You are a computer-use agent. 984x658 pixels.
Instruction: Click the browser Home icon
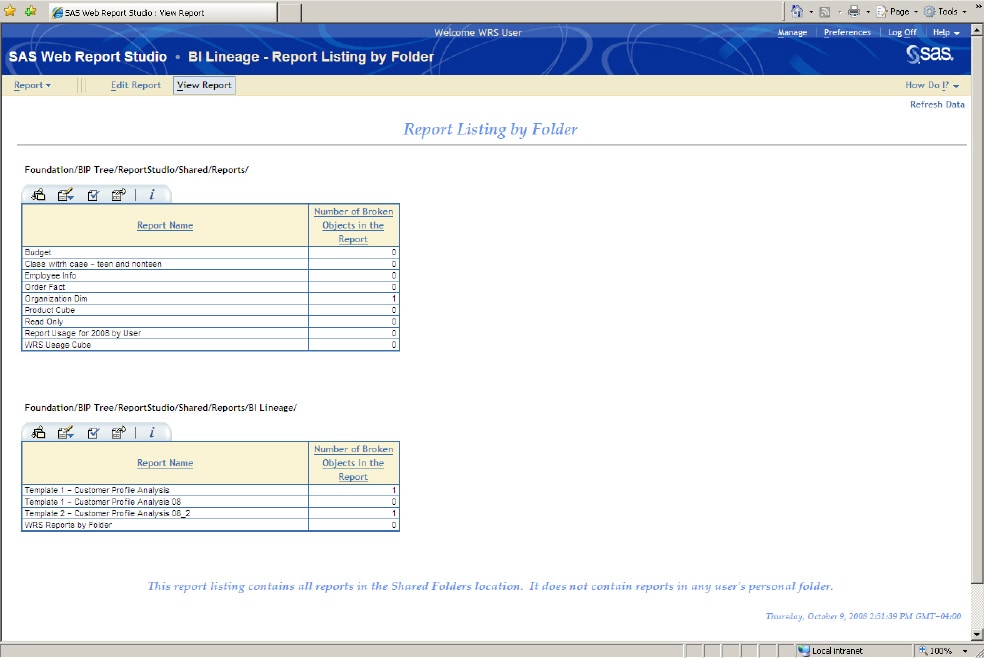796,11
